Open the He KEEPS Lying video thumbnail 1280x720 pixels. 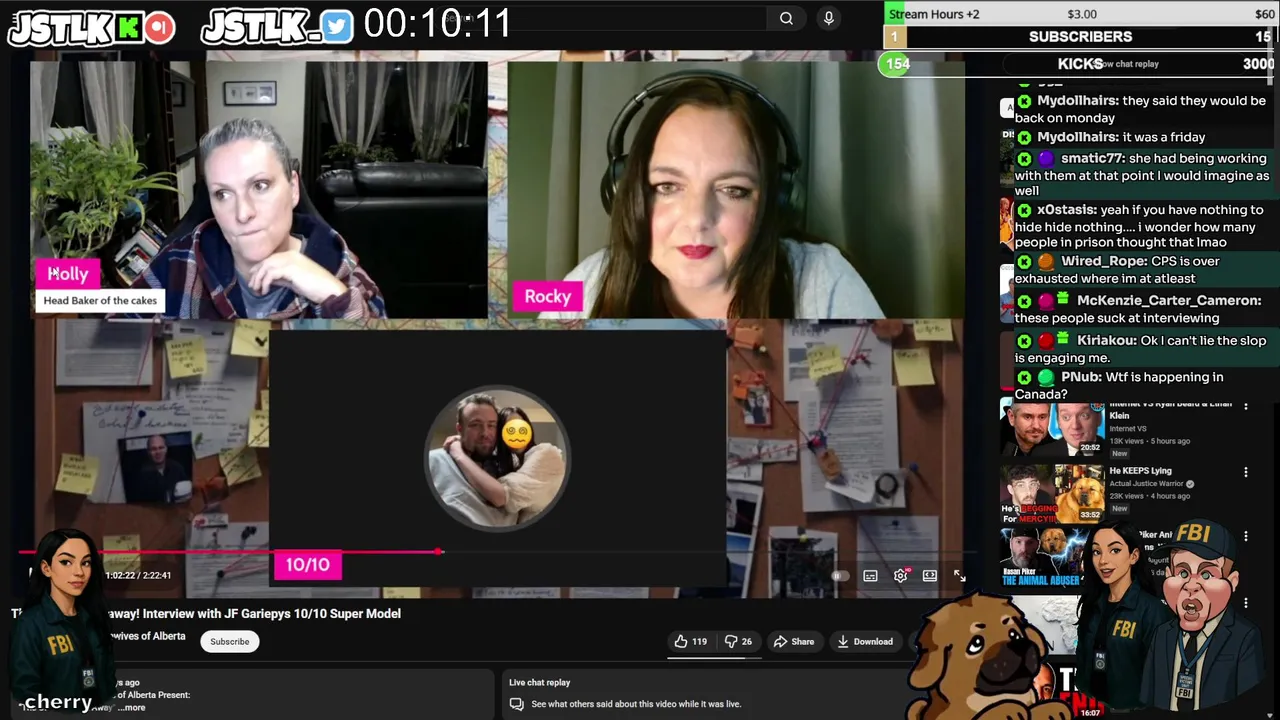[1052, 493]
